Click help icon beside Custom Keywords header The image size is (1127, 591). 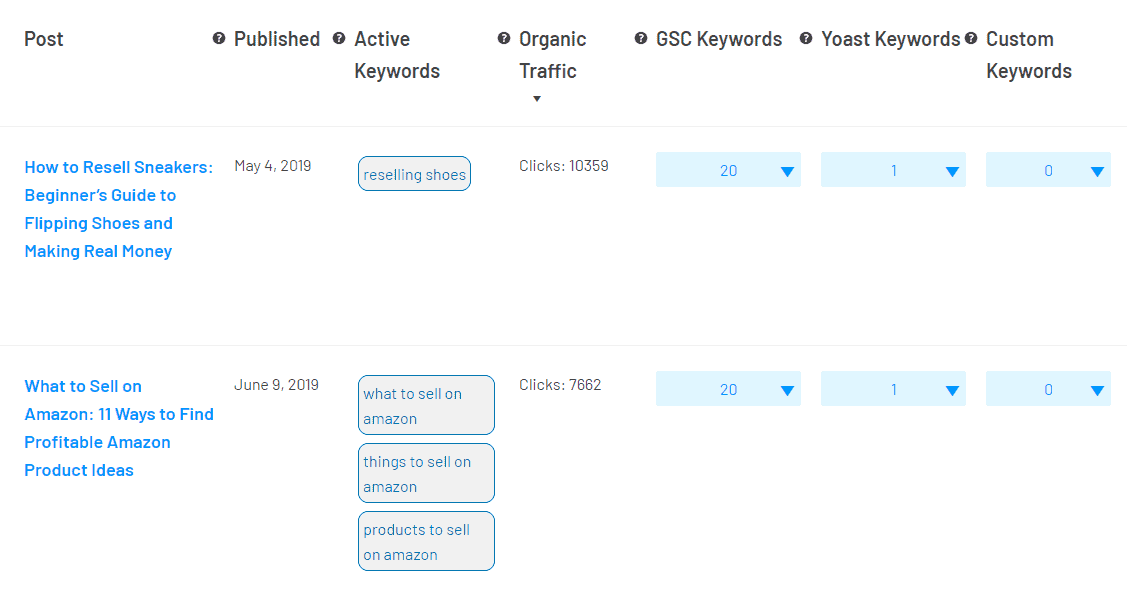970,38
